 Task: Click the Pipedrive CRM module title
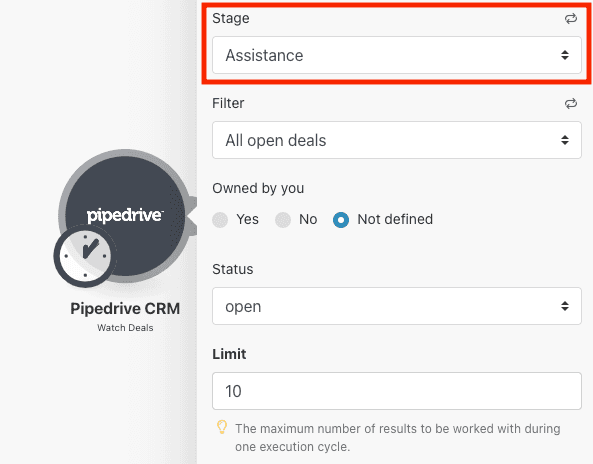(125, 309)
